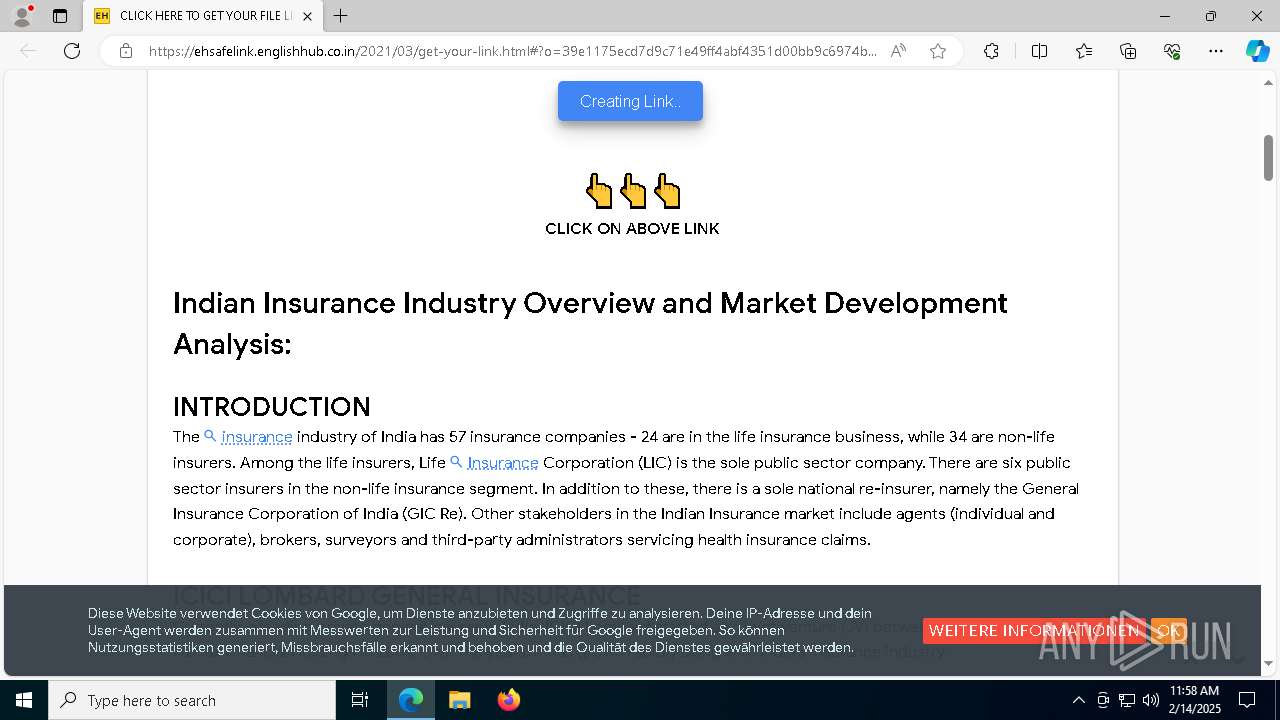Select the 'CLICK HERE TO GET YOUR FILE' tab
The height and width of the screenshot is (720, 1280).
204,16
